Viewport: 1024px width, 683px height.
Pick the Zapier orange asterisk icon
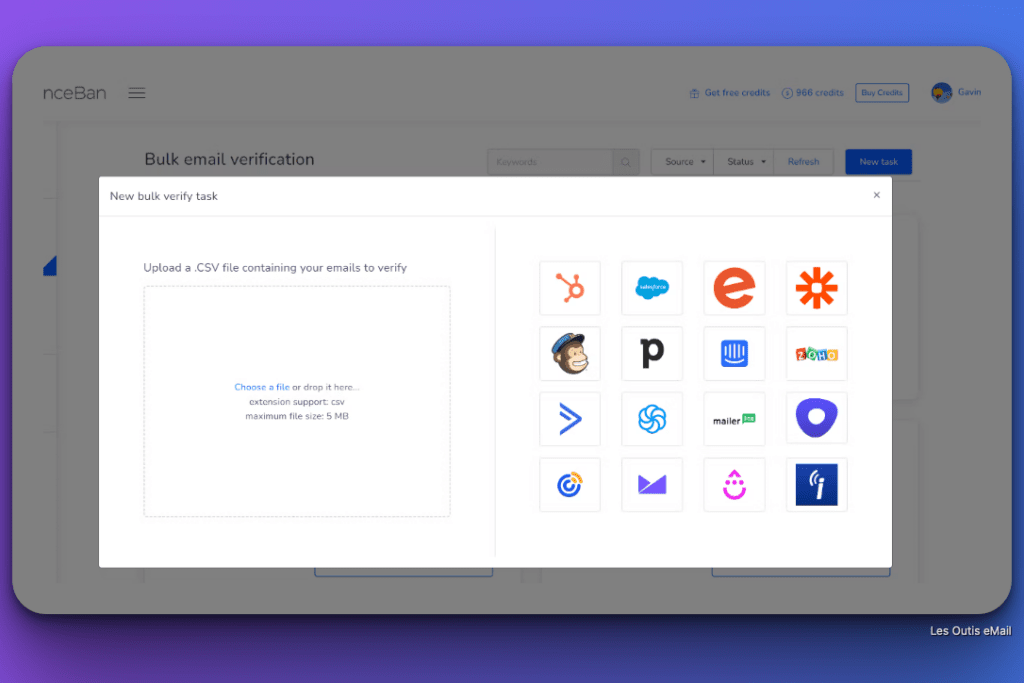click(x=816, y=288)
